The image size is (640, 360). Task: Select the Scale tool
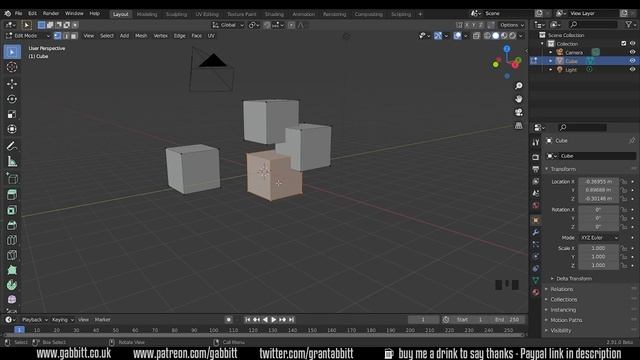(x=12, y=114)
